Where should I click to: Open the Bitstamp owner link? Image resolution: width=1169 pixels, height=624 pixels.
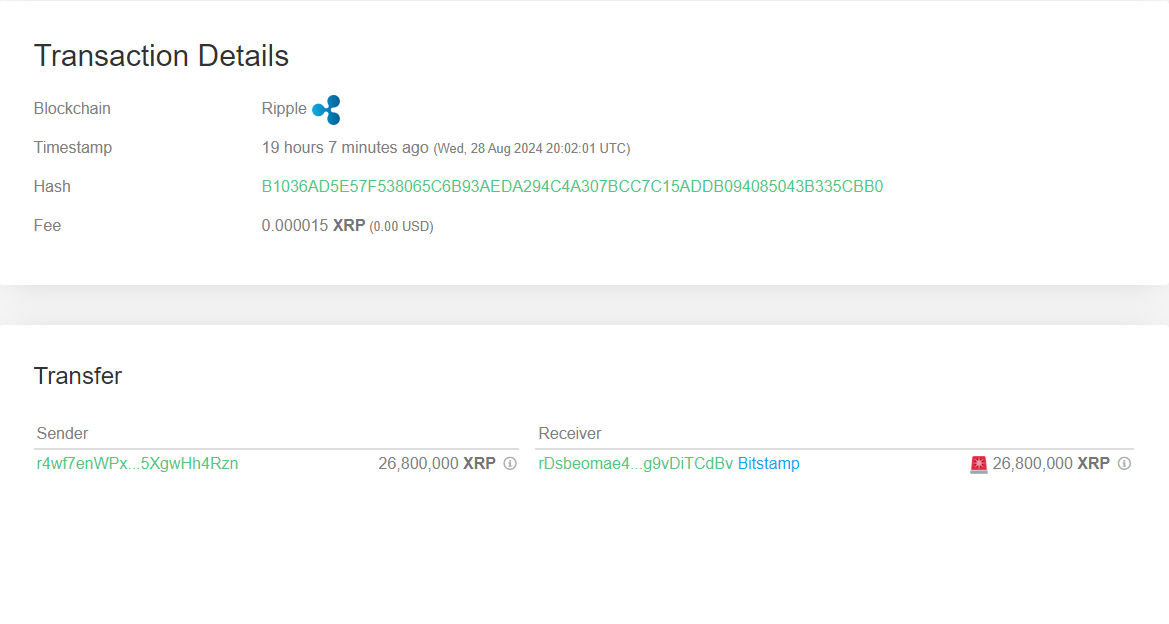pyautogui.click(x=768, y=464)
